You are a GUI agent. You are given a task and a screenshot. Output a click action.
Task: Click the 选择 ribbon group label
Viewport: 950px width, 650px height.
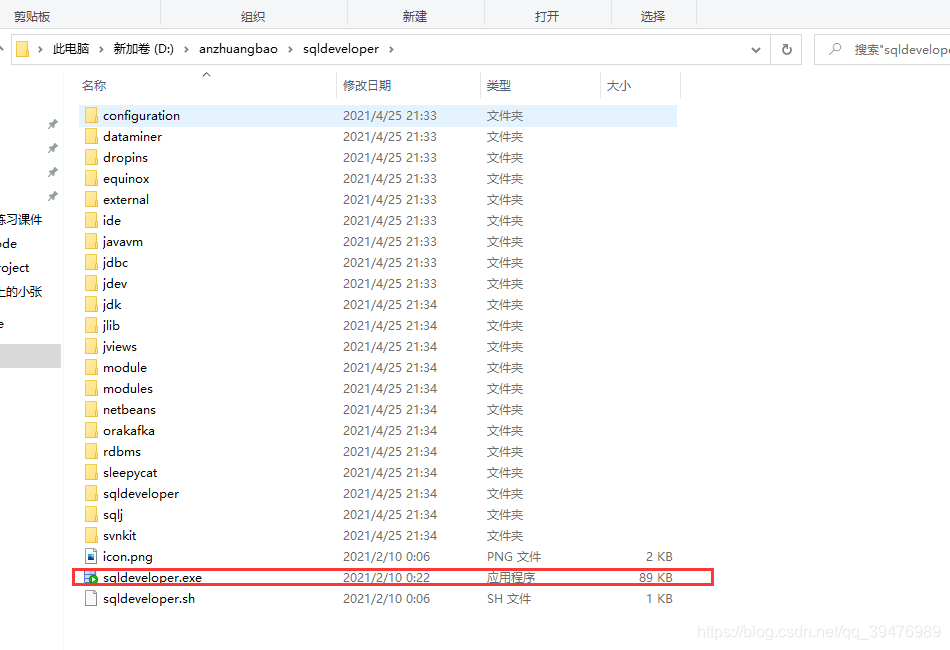[x=653, y=17]
